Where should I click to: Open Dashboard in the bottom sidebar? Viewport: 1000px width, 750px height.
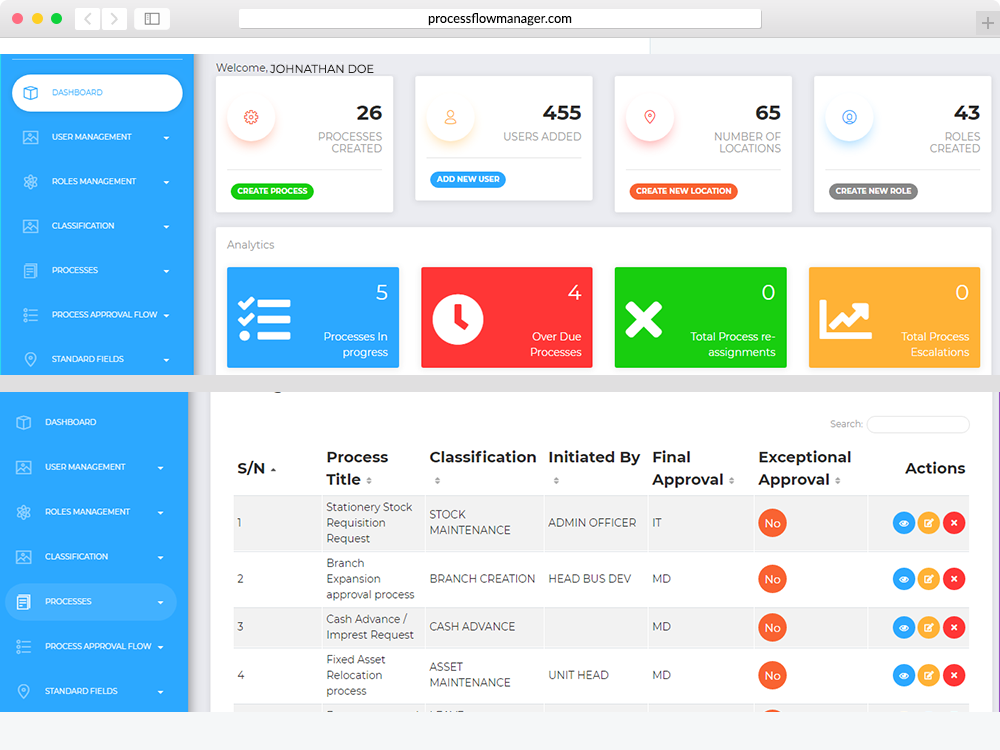click(x=91, y=423)
